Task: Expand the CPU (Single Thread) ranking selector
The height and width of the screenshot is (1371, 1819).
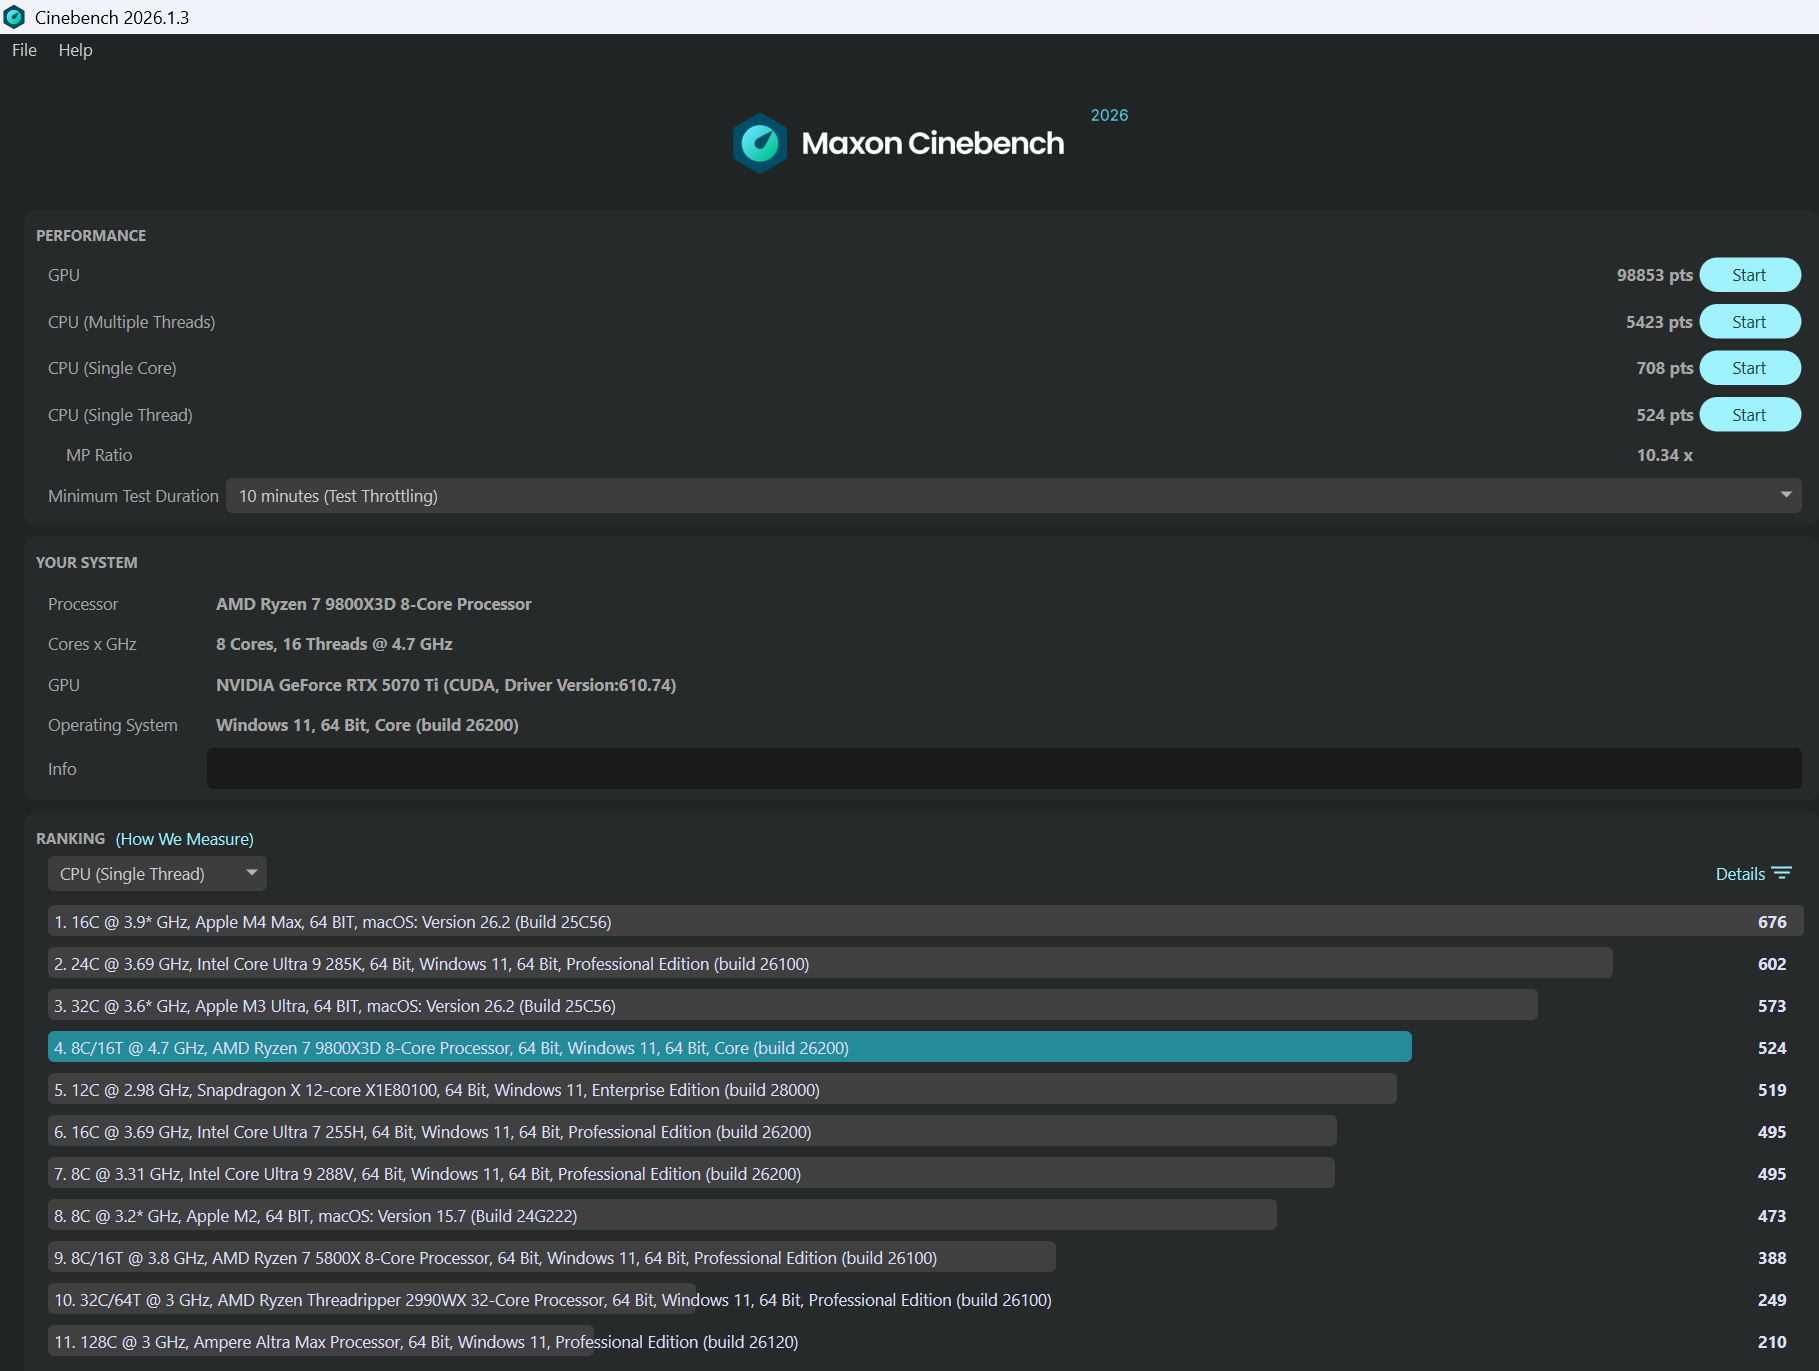Action: (x=157, y=874)
